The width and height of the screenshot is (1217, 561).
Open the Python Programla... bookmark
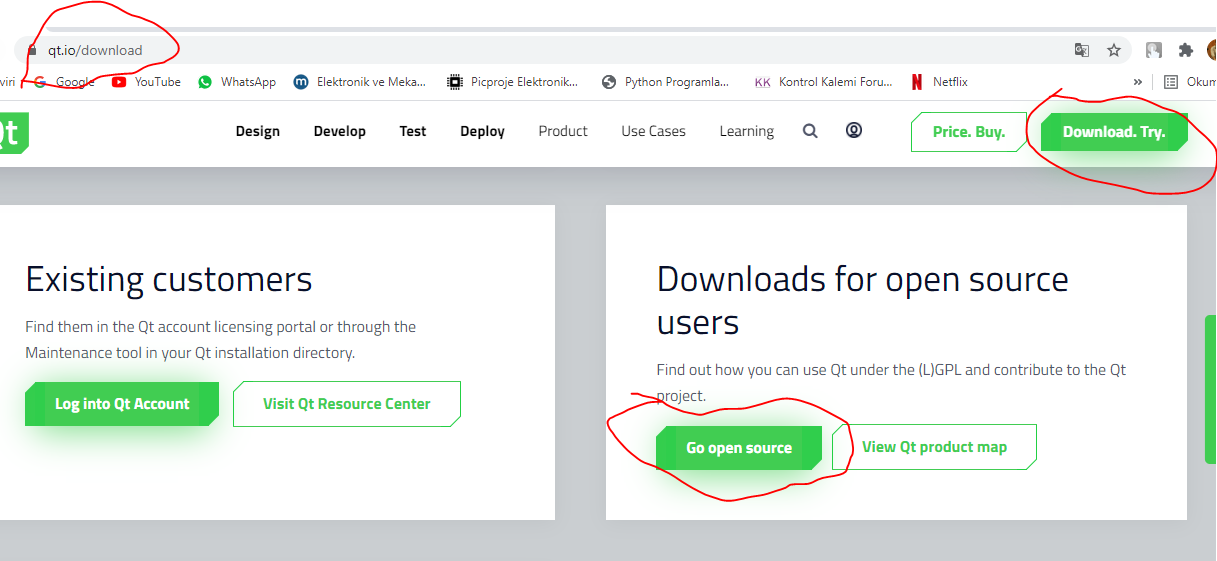665,82
